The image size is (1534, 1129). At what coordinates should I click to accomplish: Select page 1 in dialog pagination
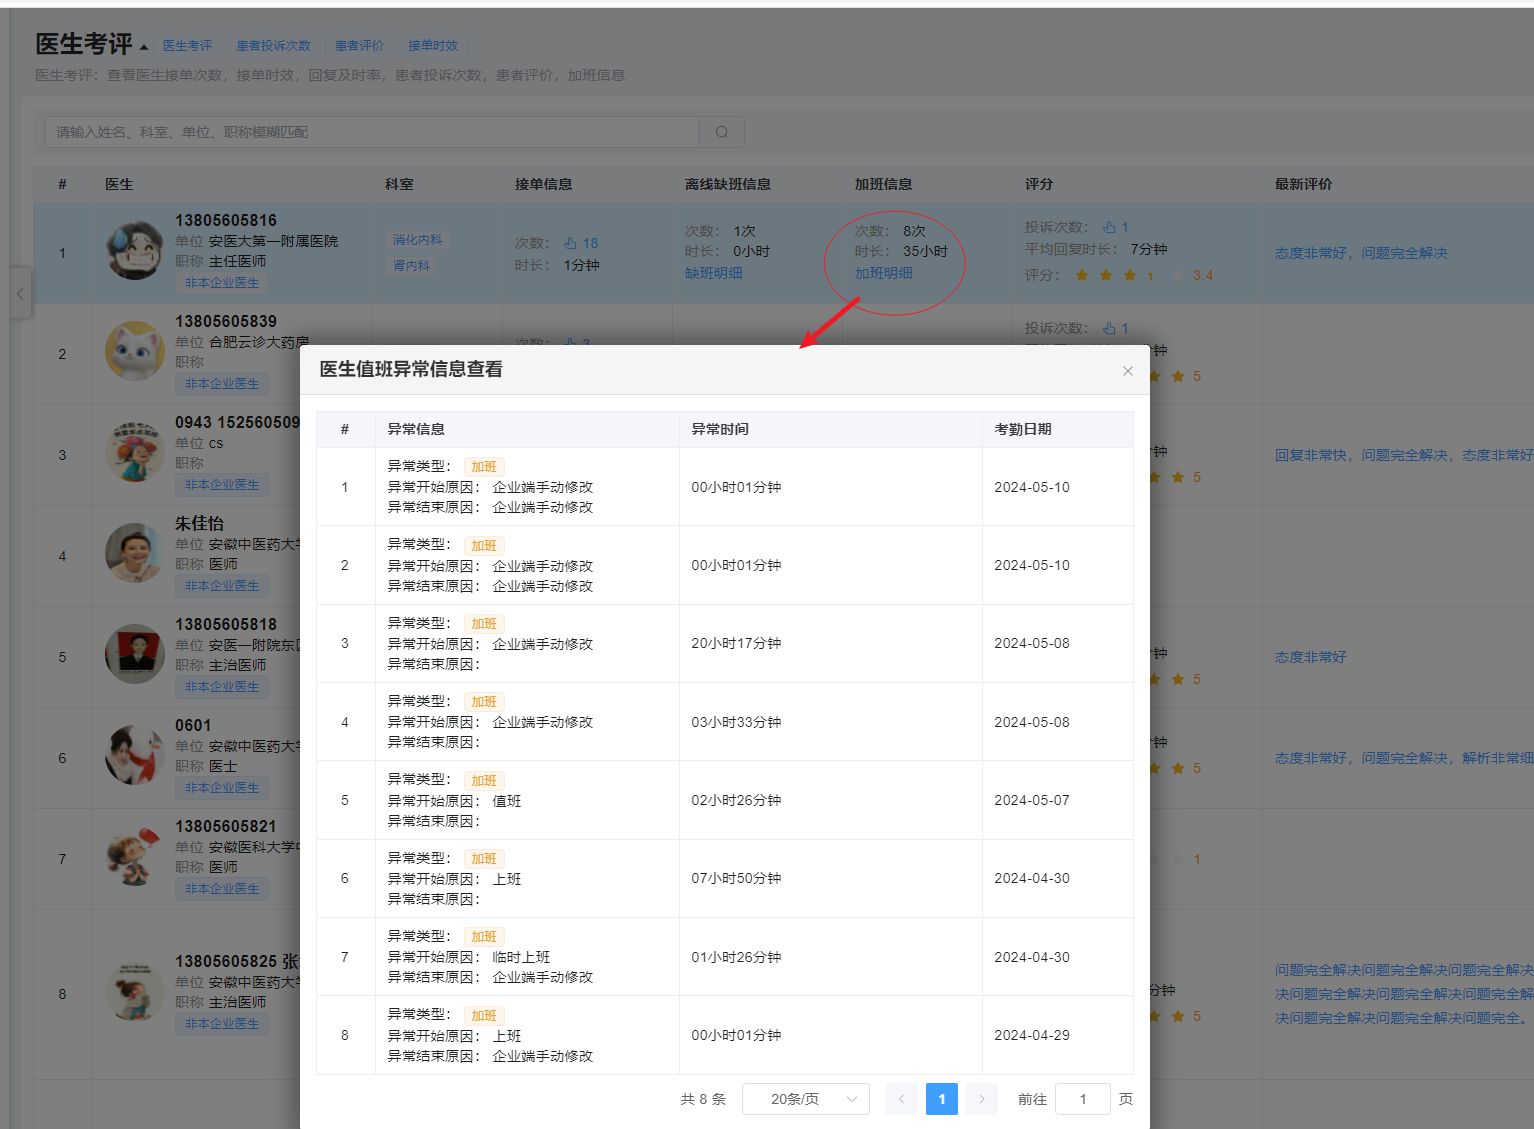(x=942, y=1099)
